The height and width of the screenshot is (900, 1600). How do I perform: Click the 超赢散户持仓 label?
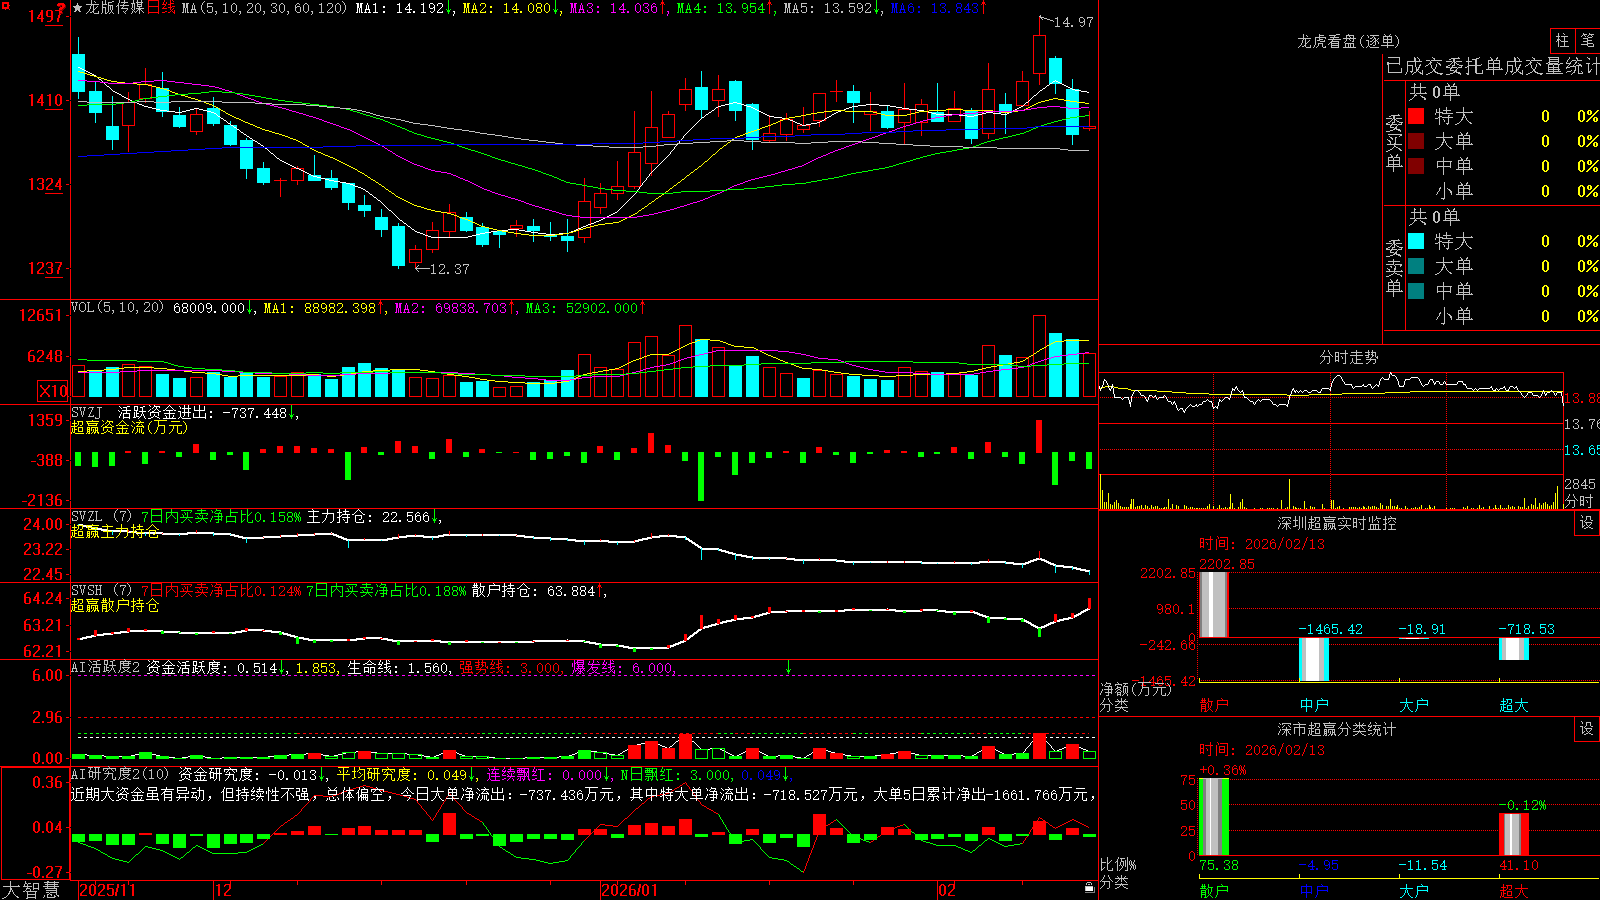(115, 605)
